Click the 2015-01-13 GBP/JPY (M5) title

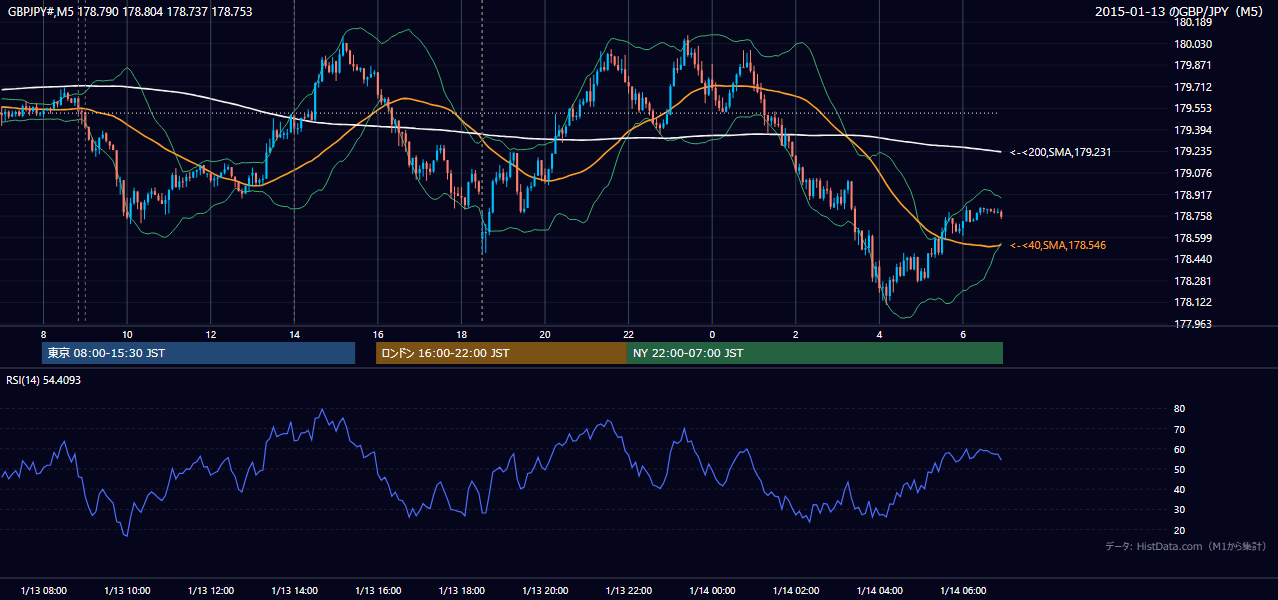(1180, 12)
